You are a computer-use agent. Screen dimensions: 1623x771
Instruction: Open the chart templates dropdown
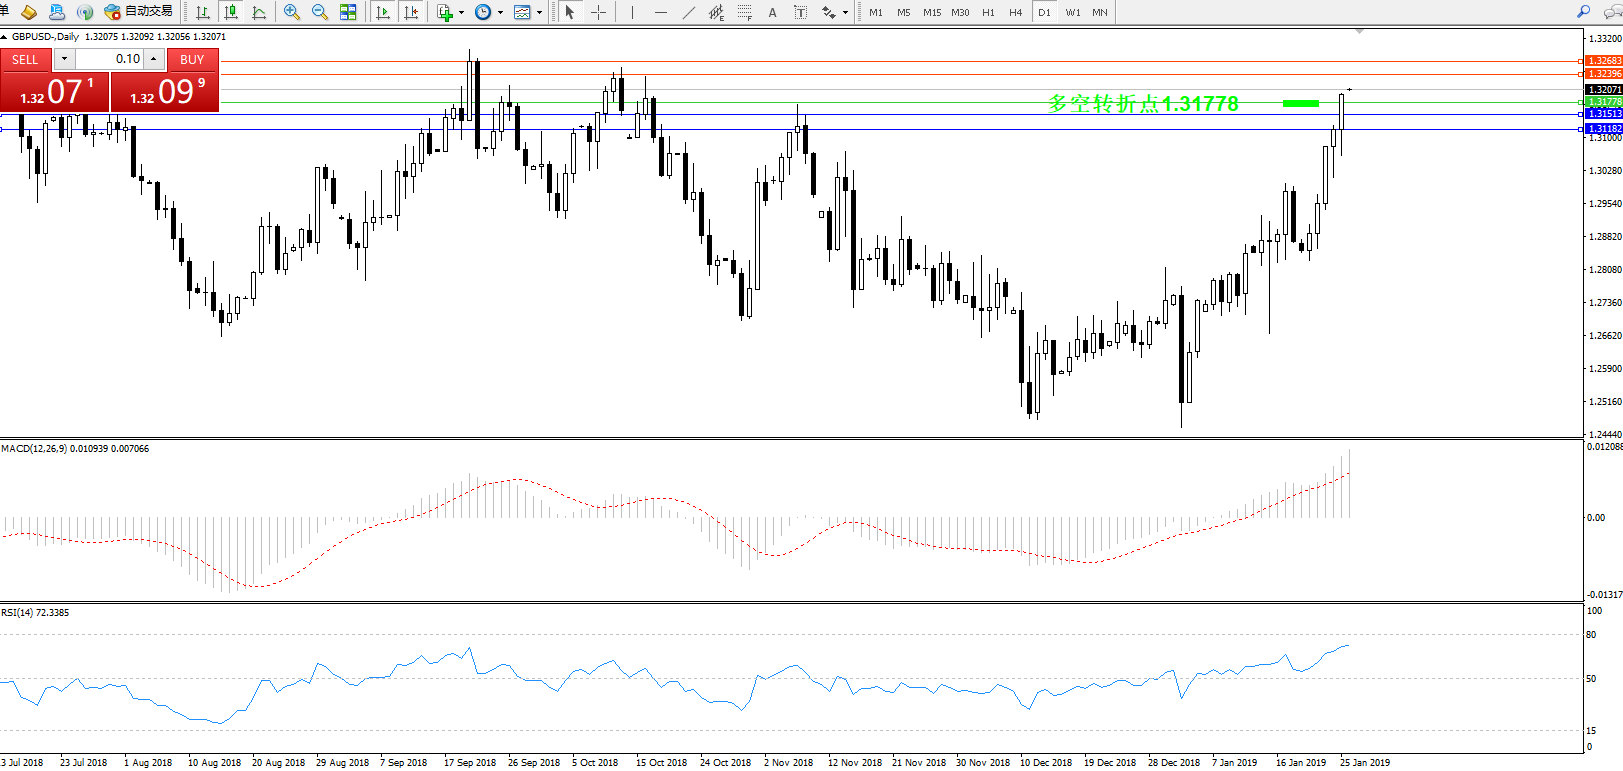[539, 13]
